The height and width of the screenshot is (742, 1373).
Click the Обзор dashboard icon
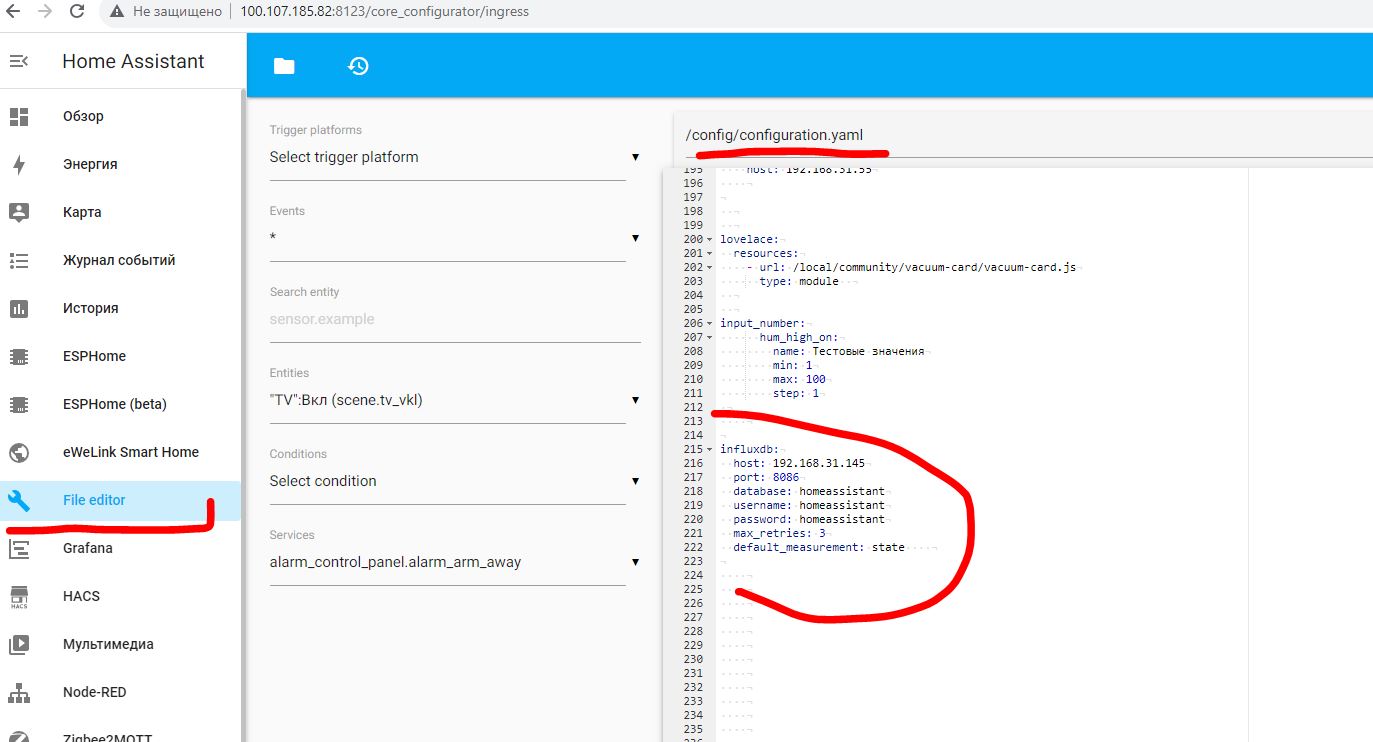pyautogui.click(x=19, y=116)
